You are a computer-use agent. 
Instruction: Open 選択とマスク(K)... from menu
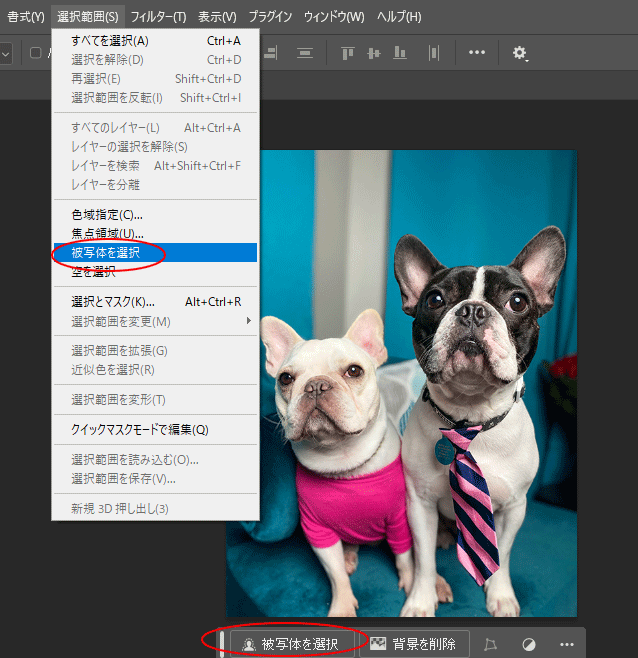tap(113, 302)
